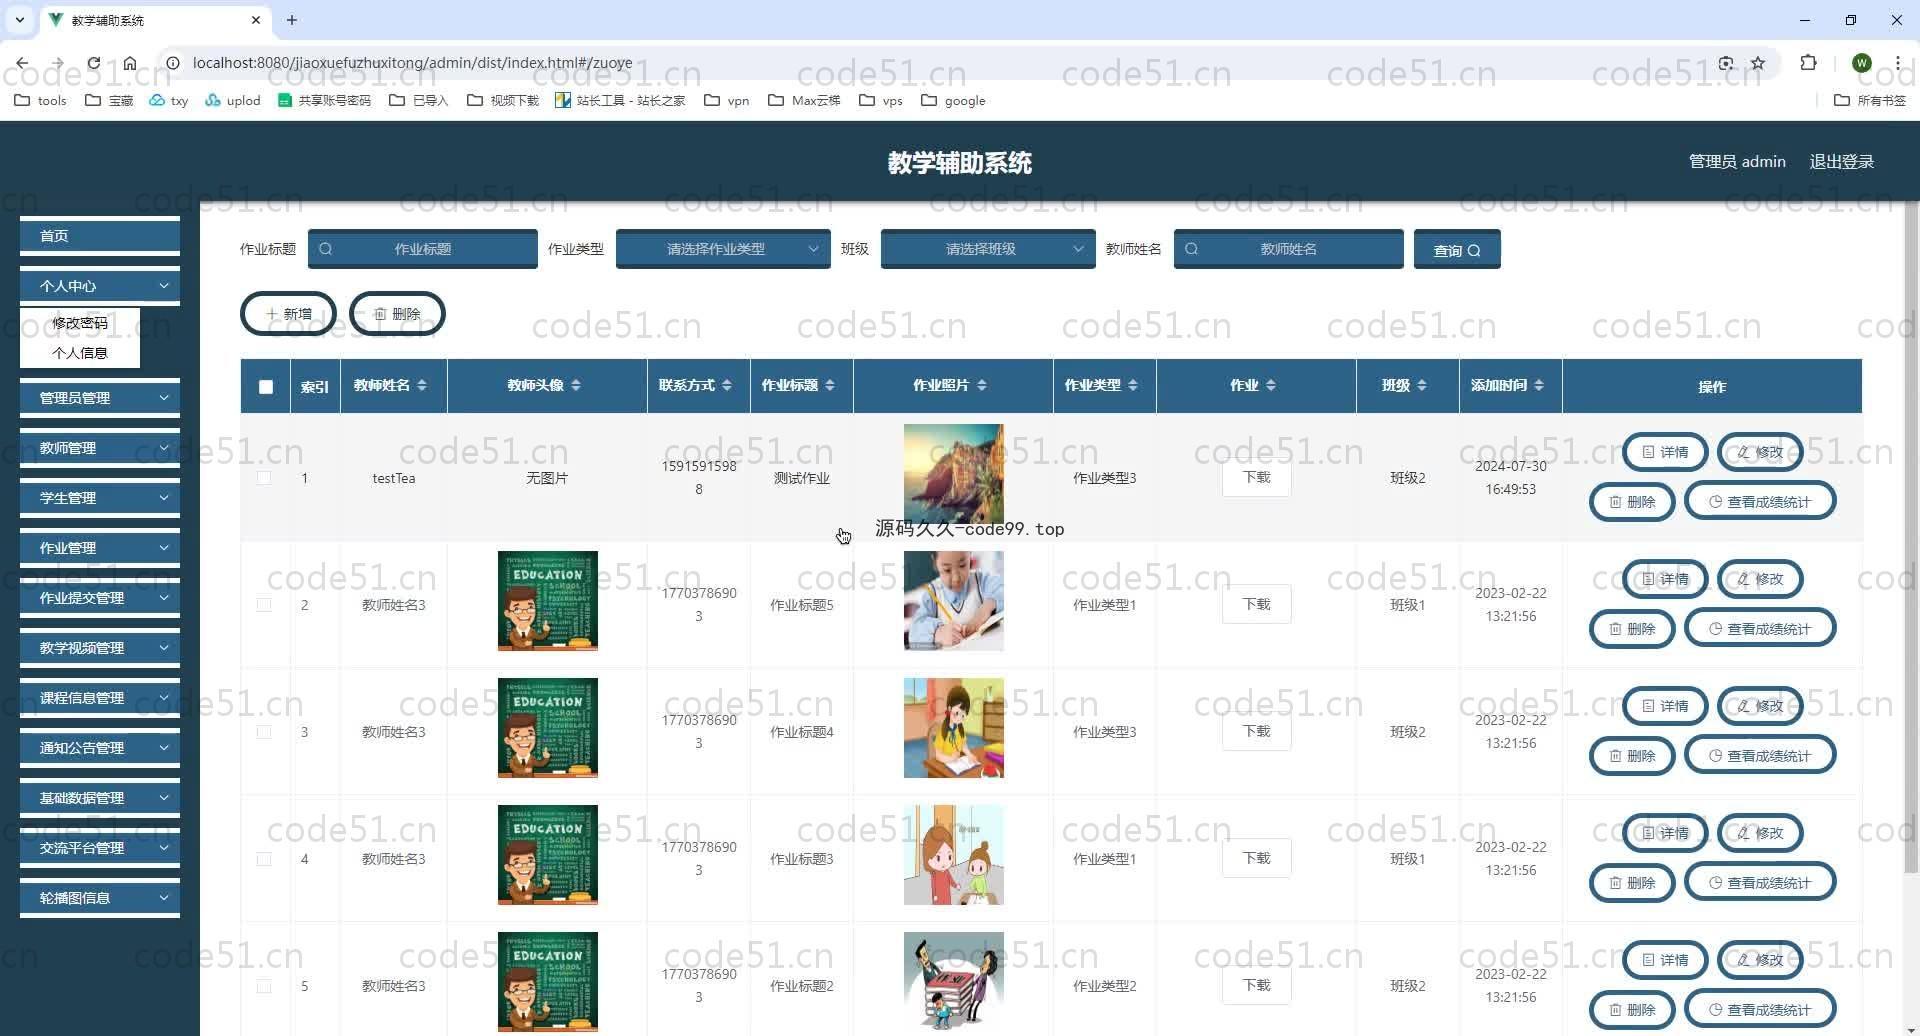Select 修改密码 in the sidebar
This screenshot has width=1920, height=1036.
pyautogui.click(x=80, y=323)
